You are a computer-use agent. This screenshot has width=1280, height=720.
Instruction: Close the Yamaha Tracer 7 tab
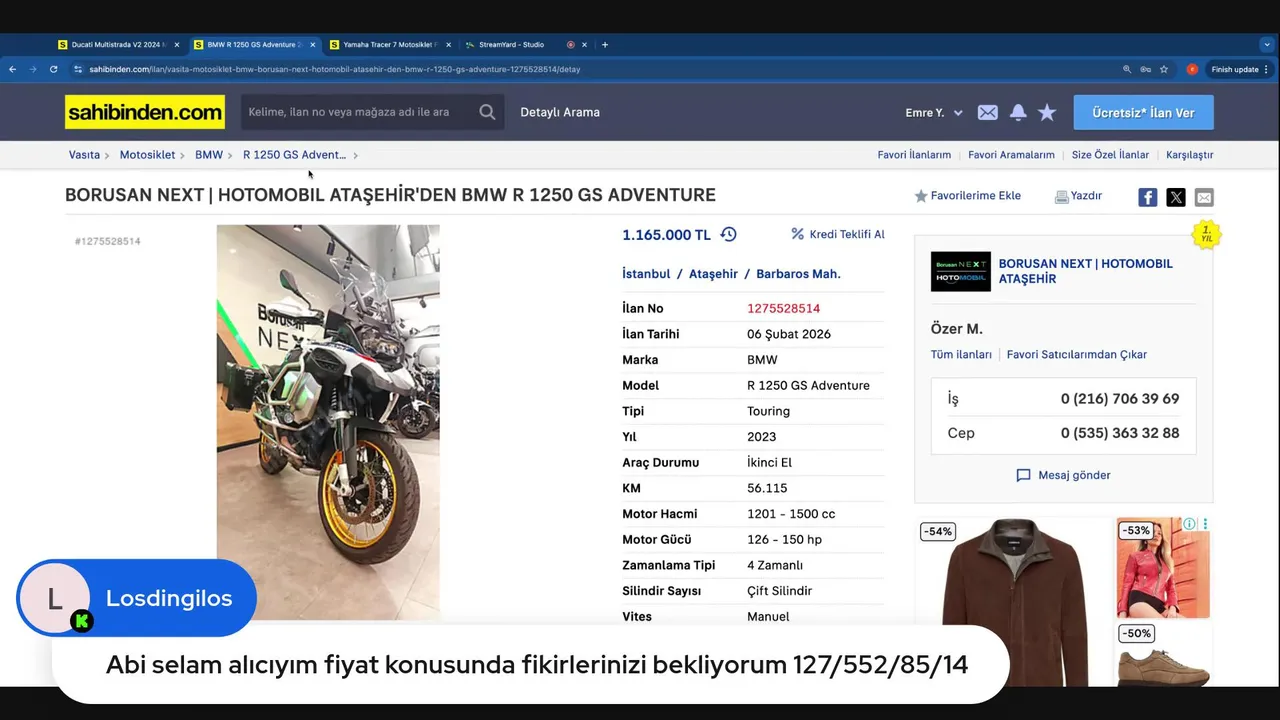(x=448, y=44)
